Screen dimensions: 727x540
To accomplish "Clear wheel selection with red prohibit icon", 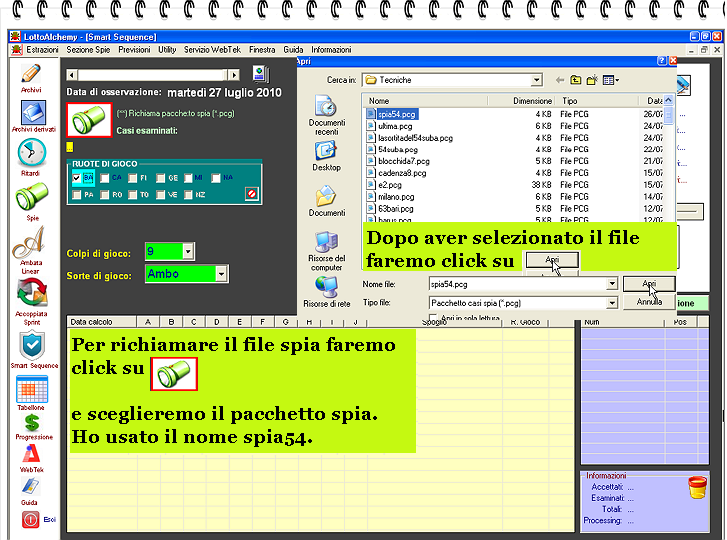I will pyautogui.click(x=252, y=193).
